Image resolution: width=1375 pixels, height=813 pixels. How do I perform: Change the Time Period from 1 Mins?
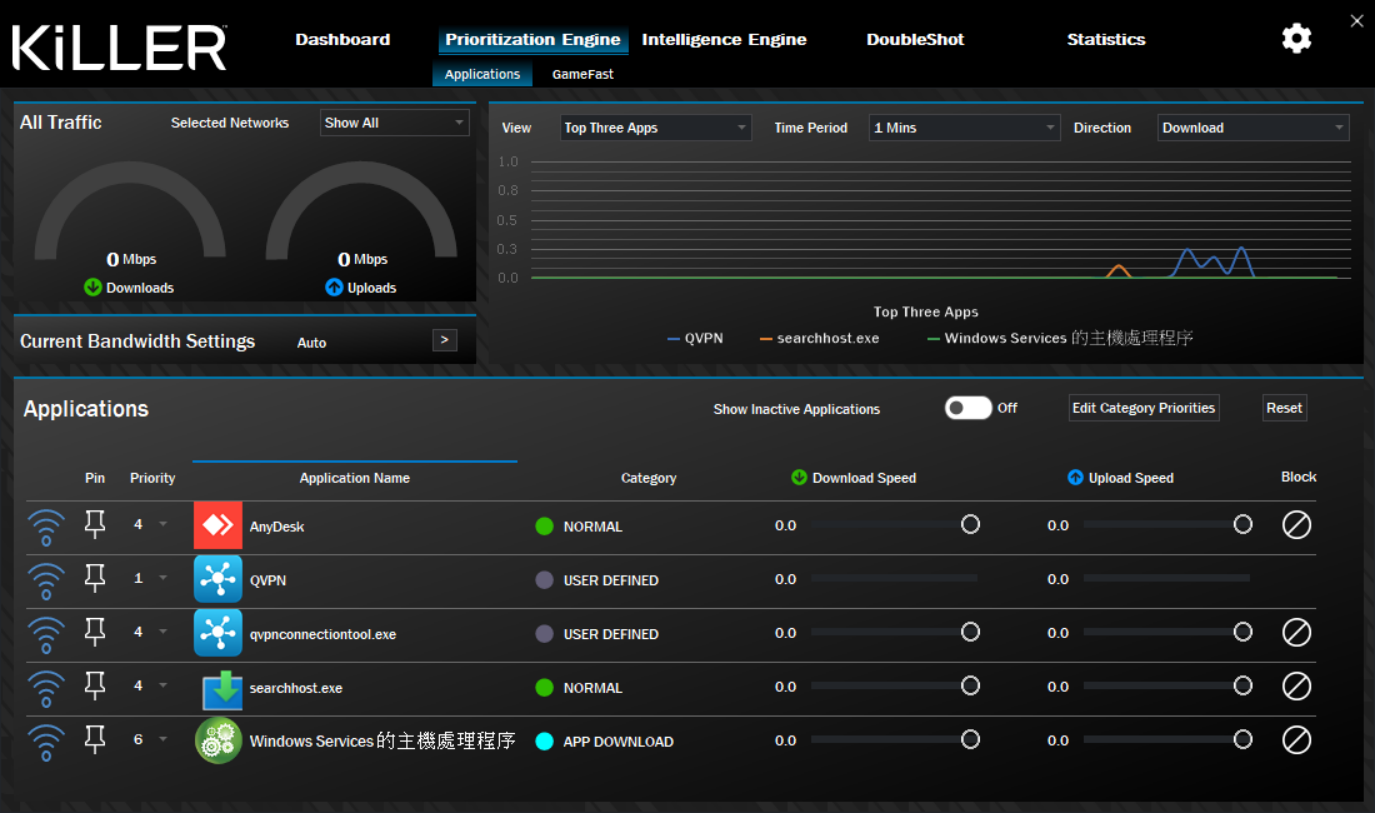(x=963, y=127)
